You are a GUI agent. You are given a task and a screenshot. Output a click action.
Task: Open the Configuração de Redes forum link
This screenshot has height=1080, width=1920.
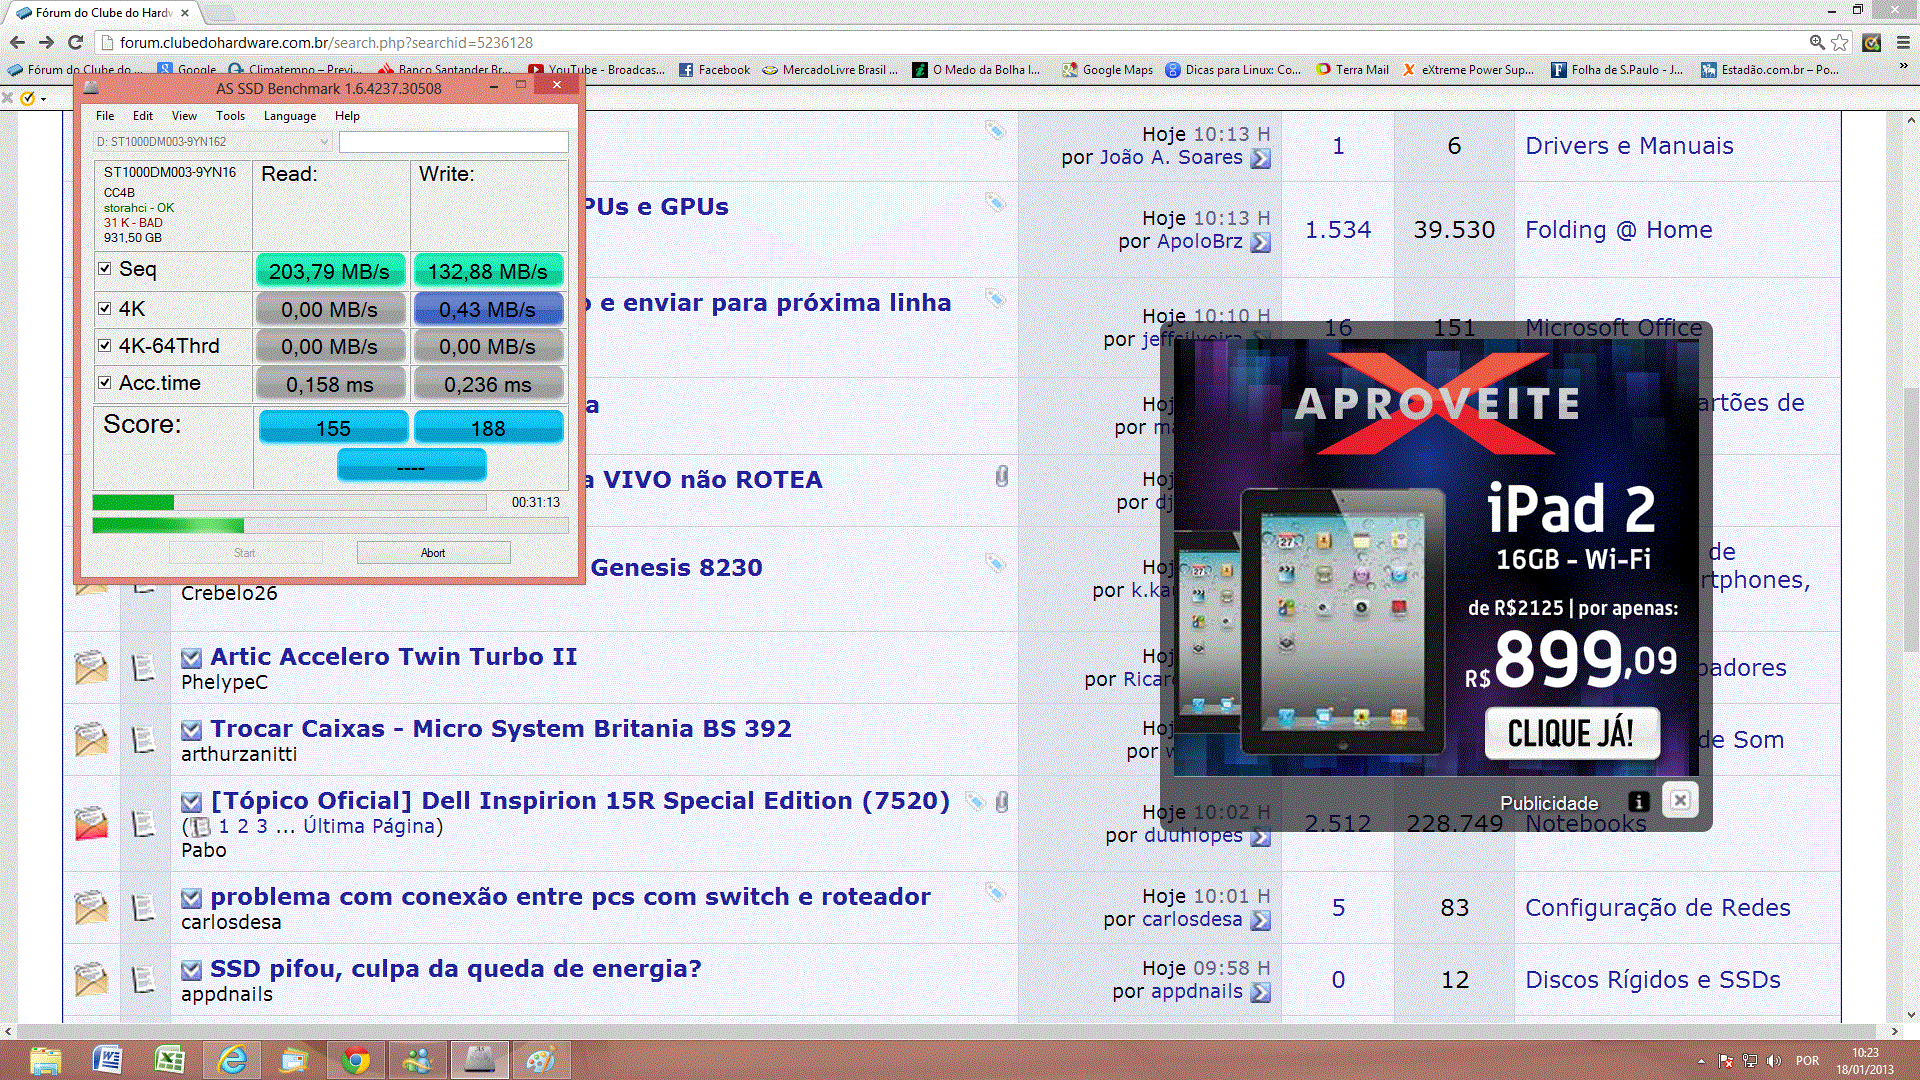[x=1657, y=908]
